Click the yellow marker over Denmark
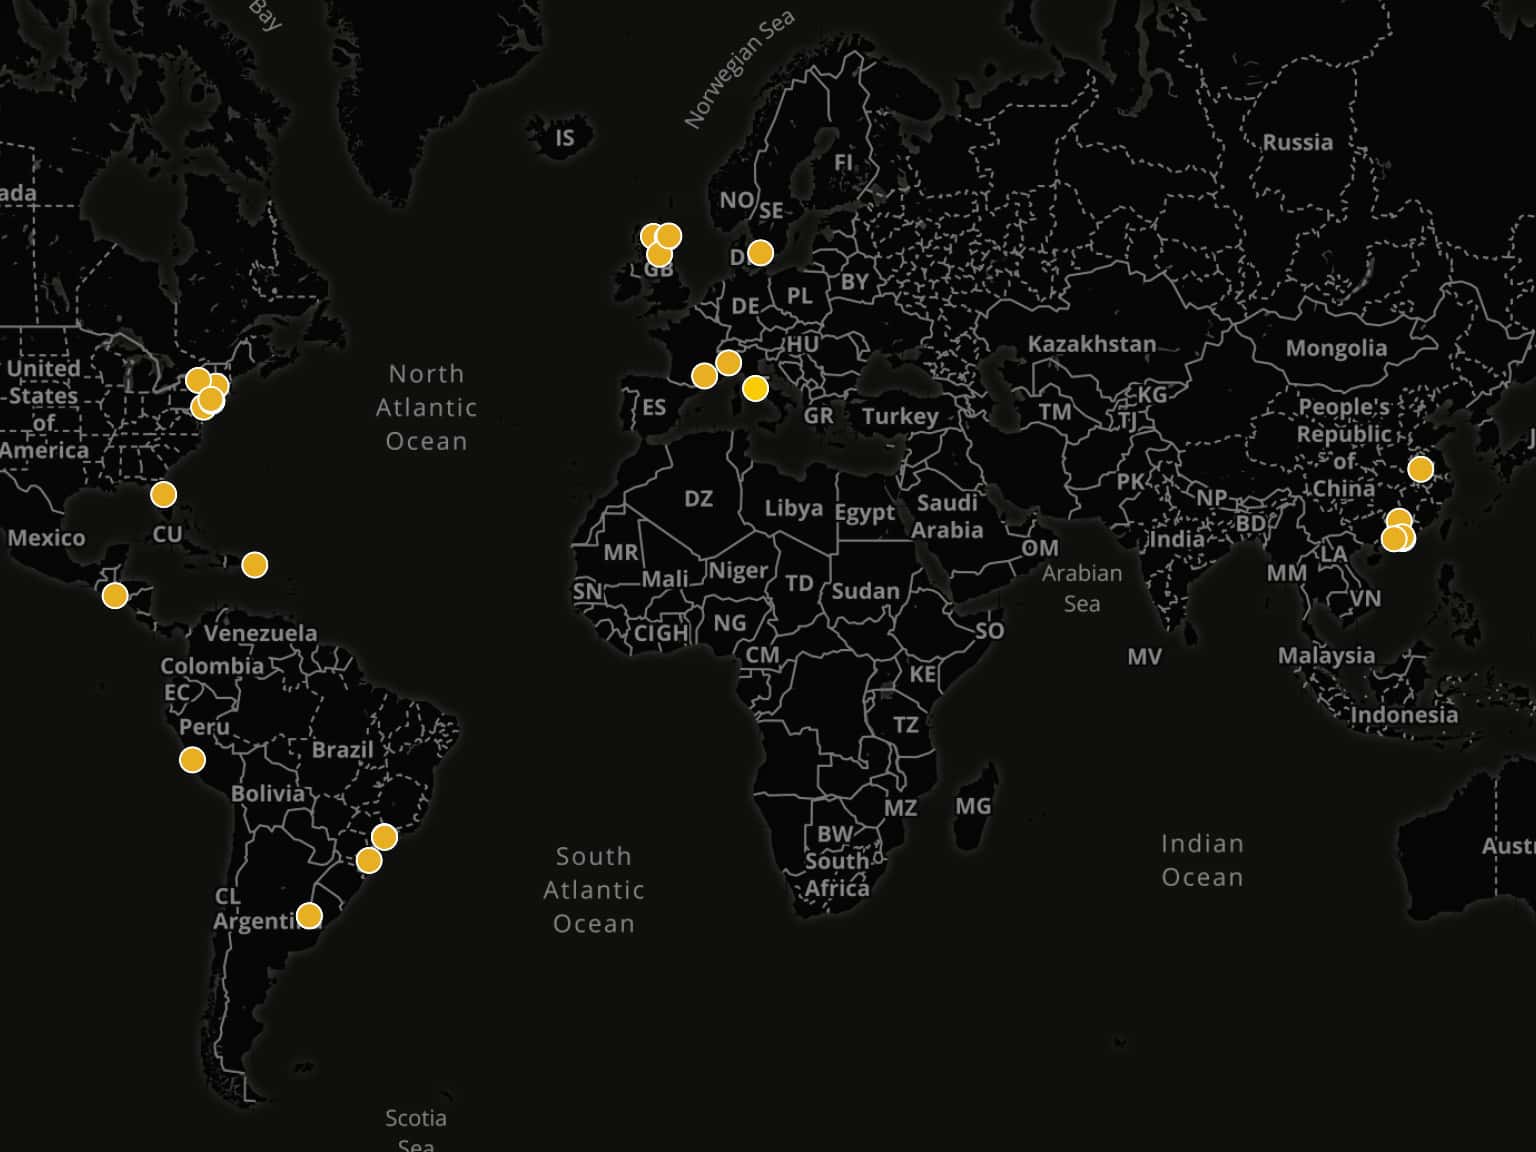The width and height of the screenshot is (1536, 1152). pos(760,253)
